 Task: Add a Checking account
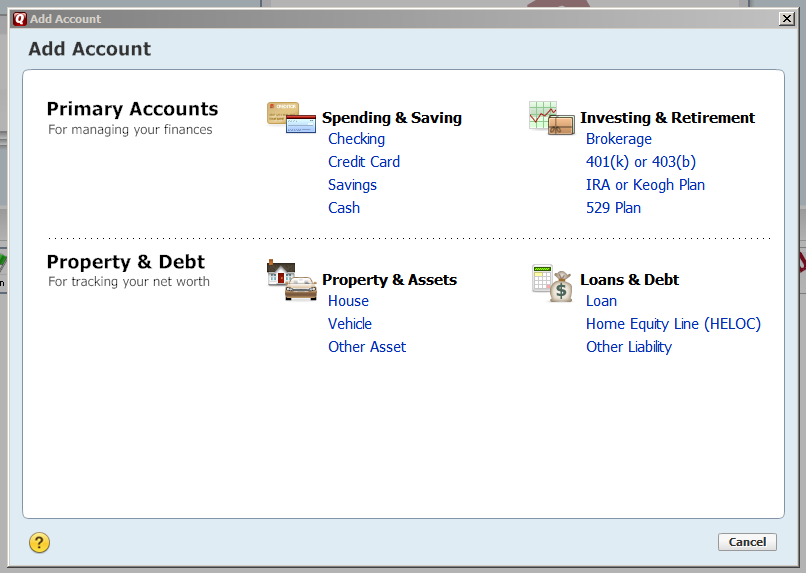coord(356,139)
